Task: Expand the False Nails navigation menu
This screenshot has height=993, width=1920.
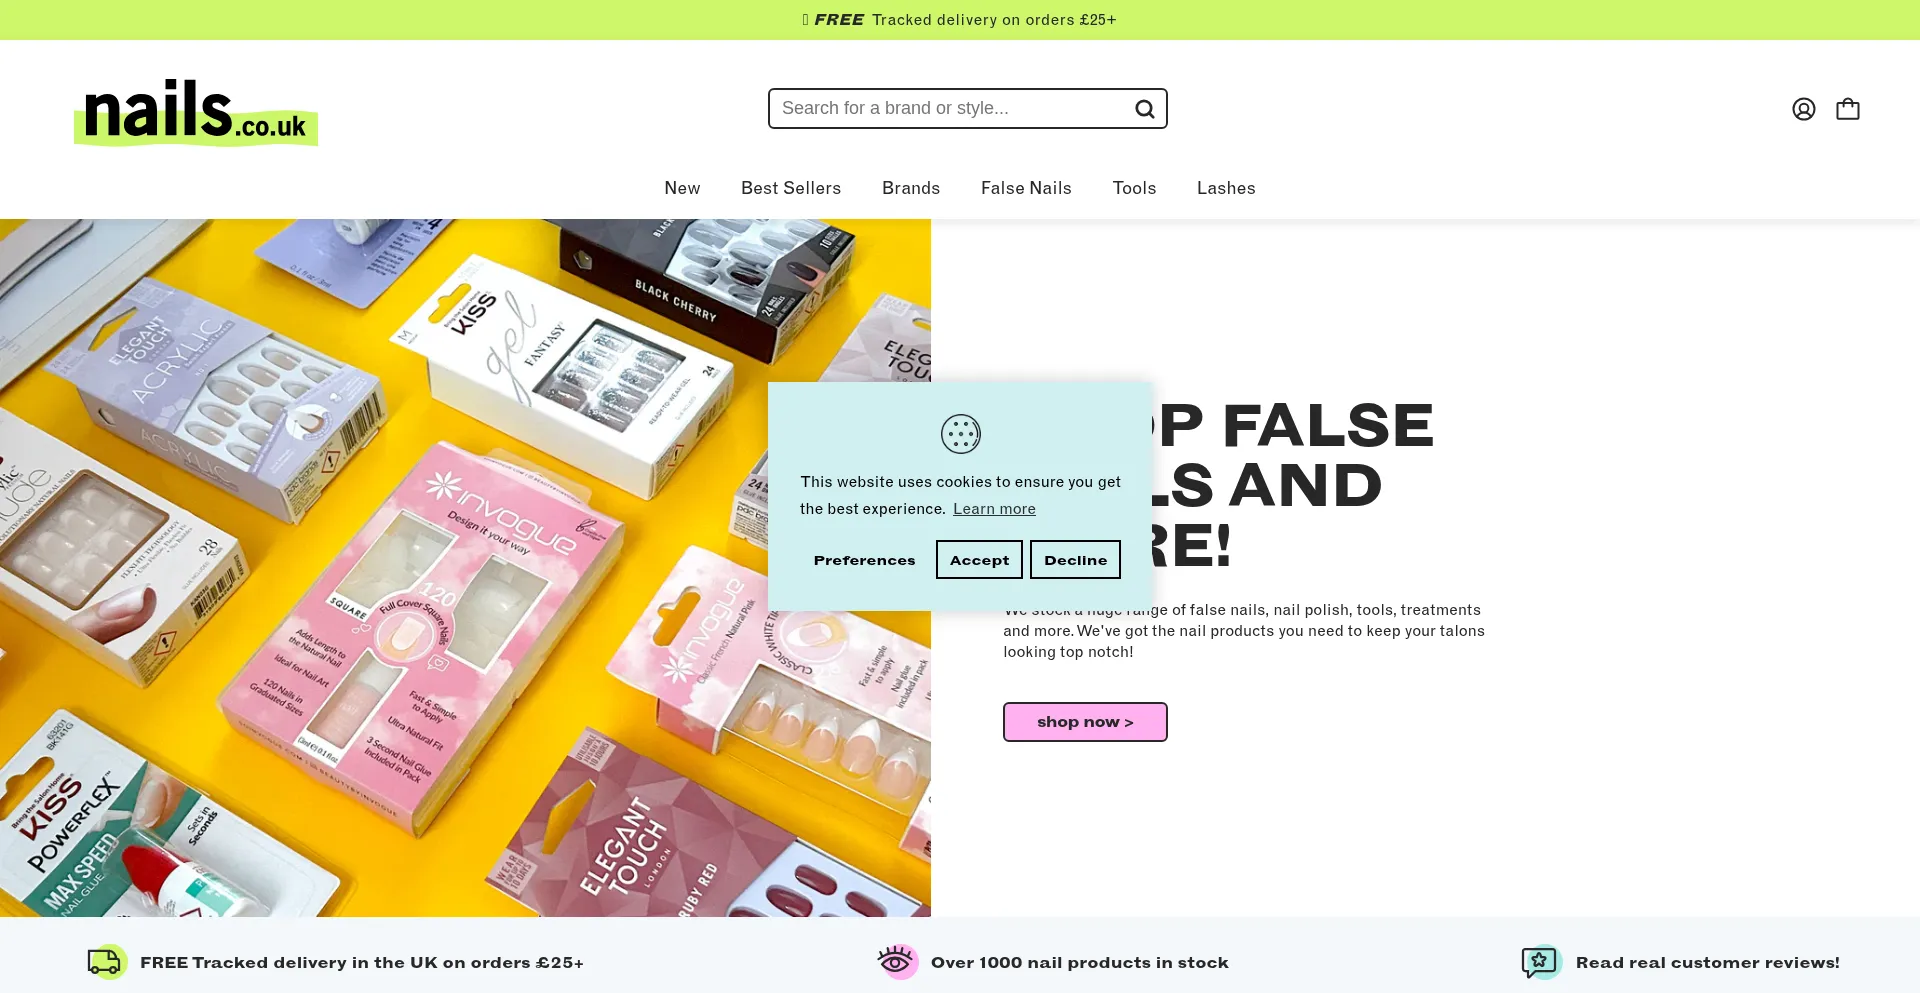Action: point(1026,188)
